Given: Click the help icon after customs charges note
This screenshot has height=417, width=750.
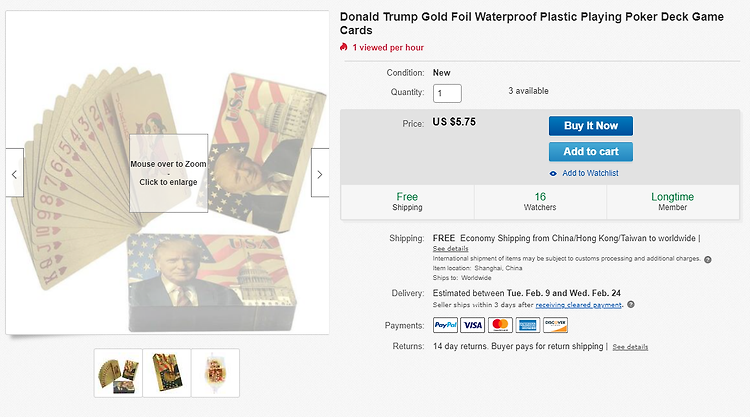Looking at the screenshot, I should point(707,259).
